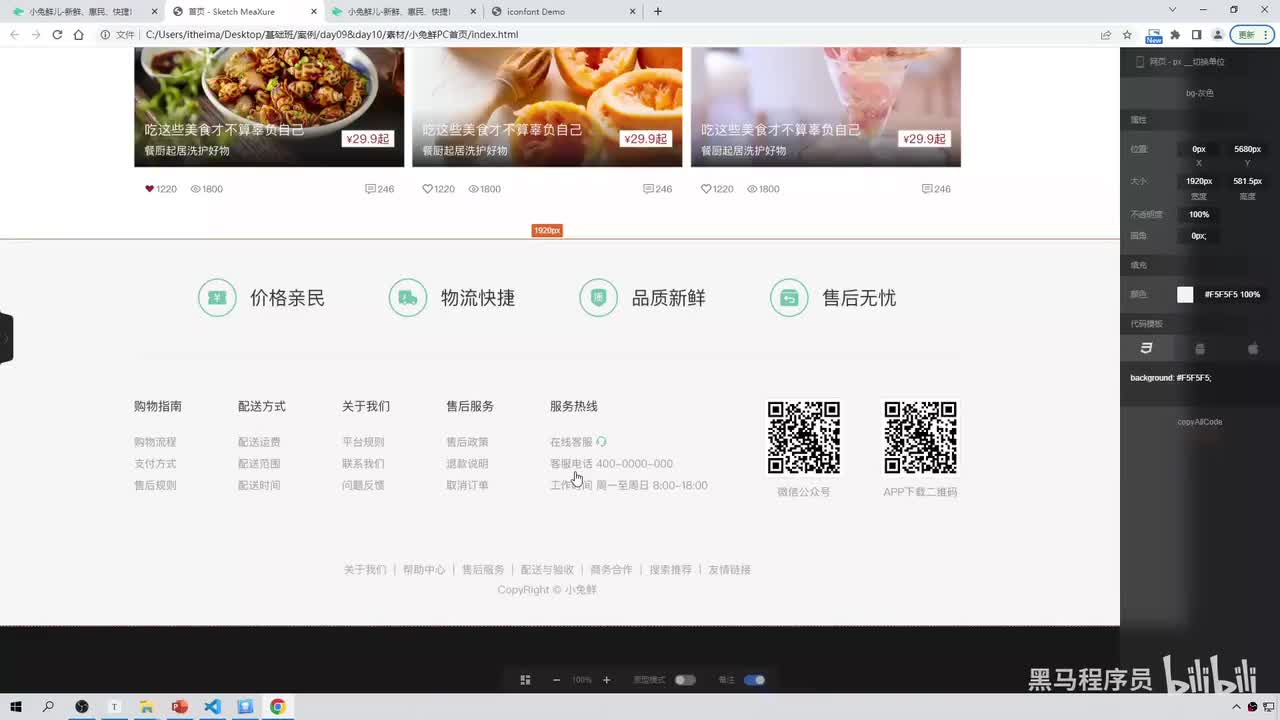Click the 物流快捷 truck icon
The width and height of the screenshot is (1280, 720).
pos(408,298)
